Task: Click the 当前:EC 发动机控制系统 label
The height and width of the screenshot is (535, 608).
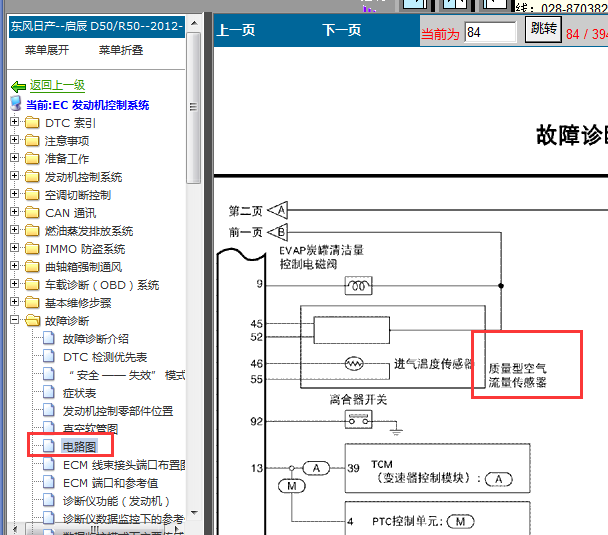Action: pyautogui.click(x=88, y=105)
